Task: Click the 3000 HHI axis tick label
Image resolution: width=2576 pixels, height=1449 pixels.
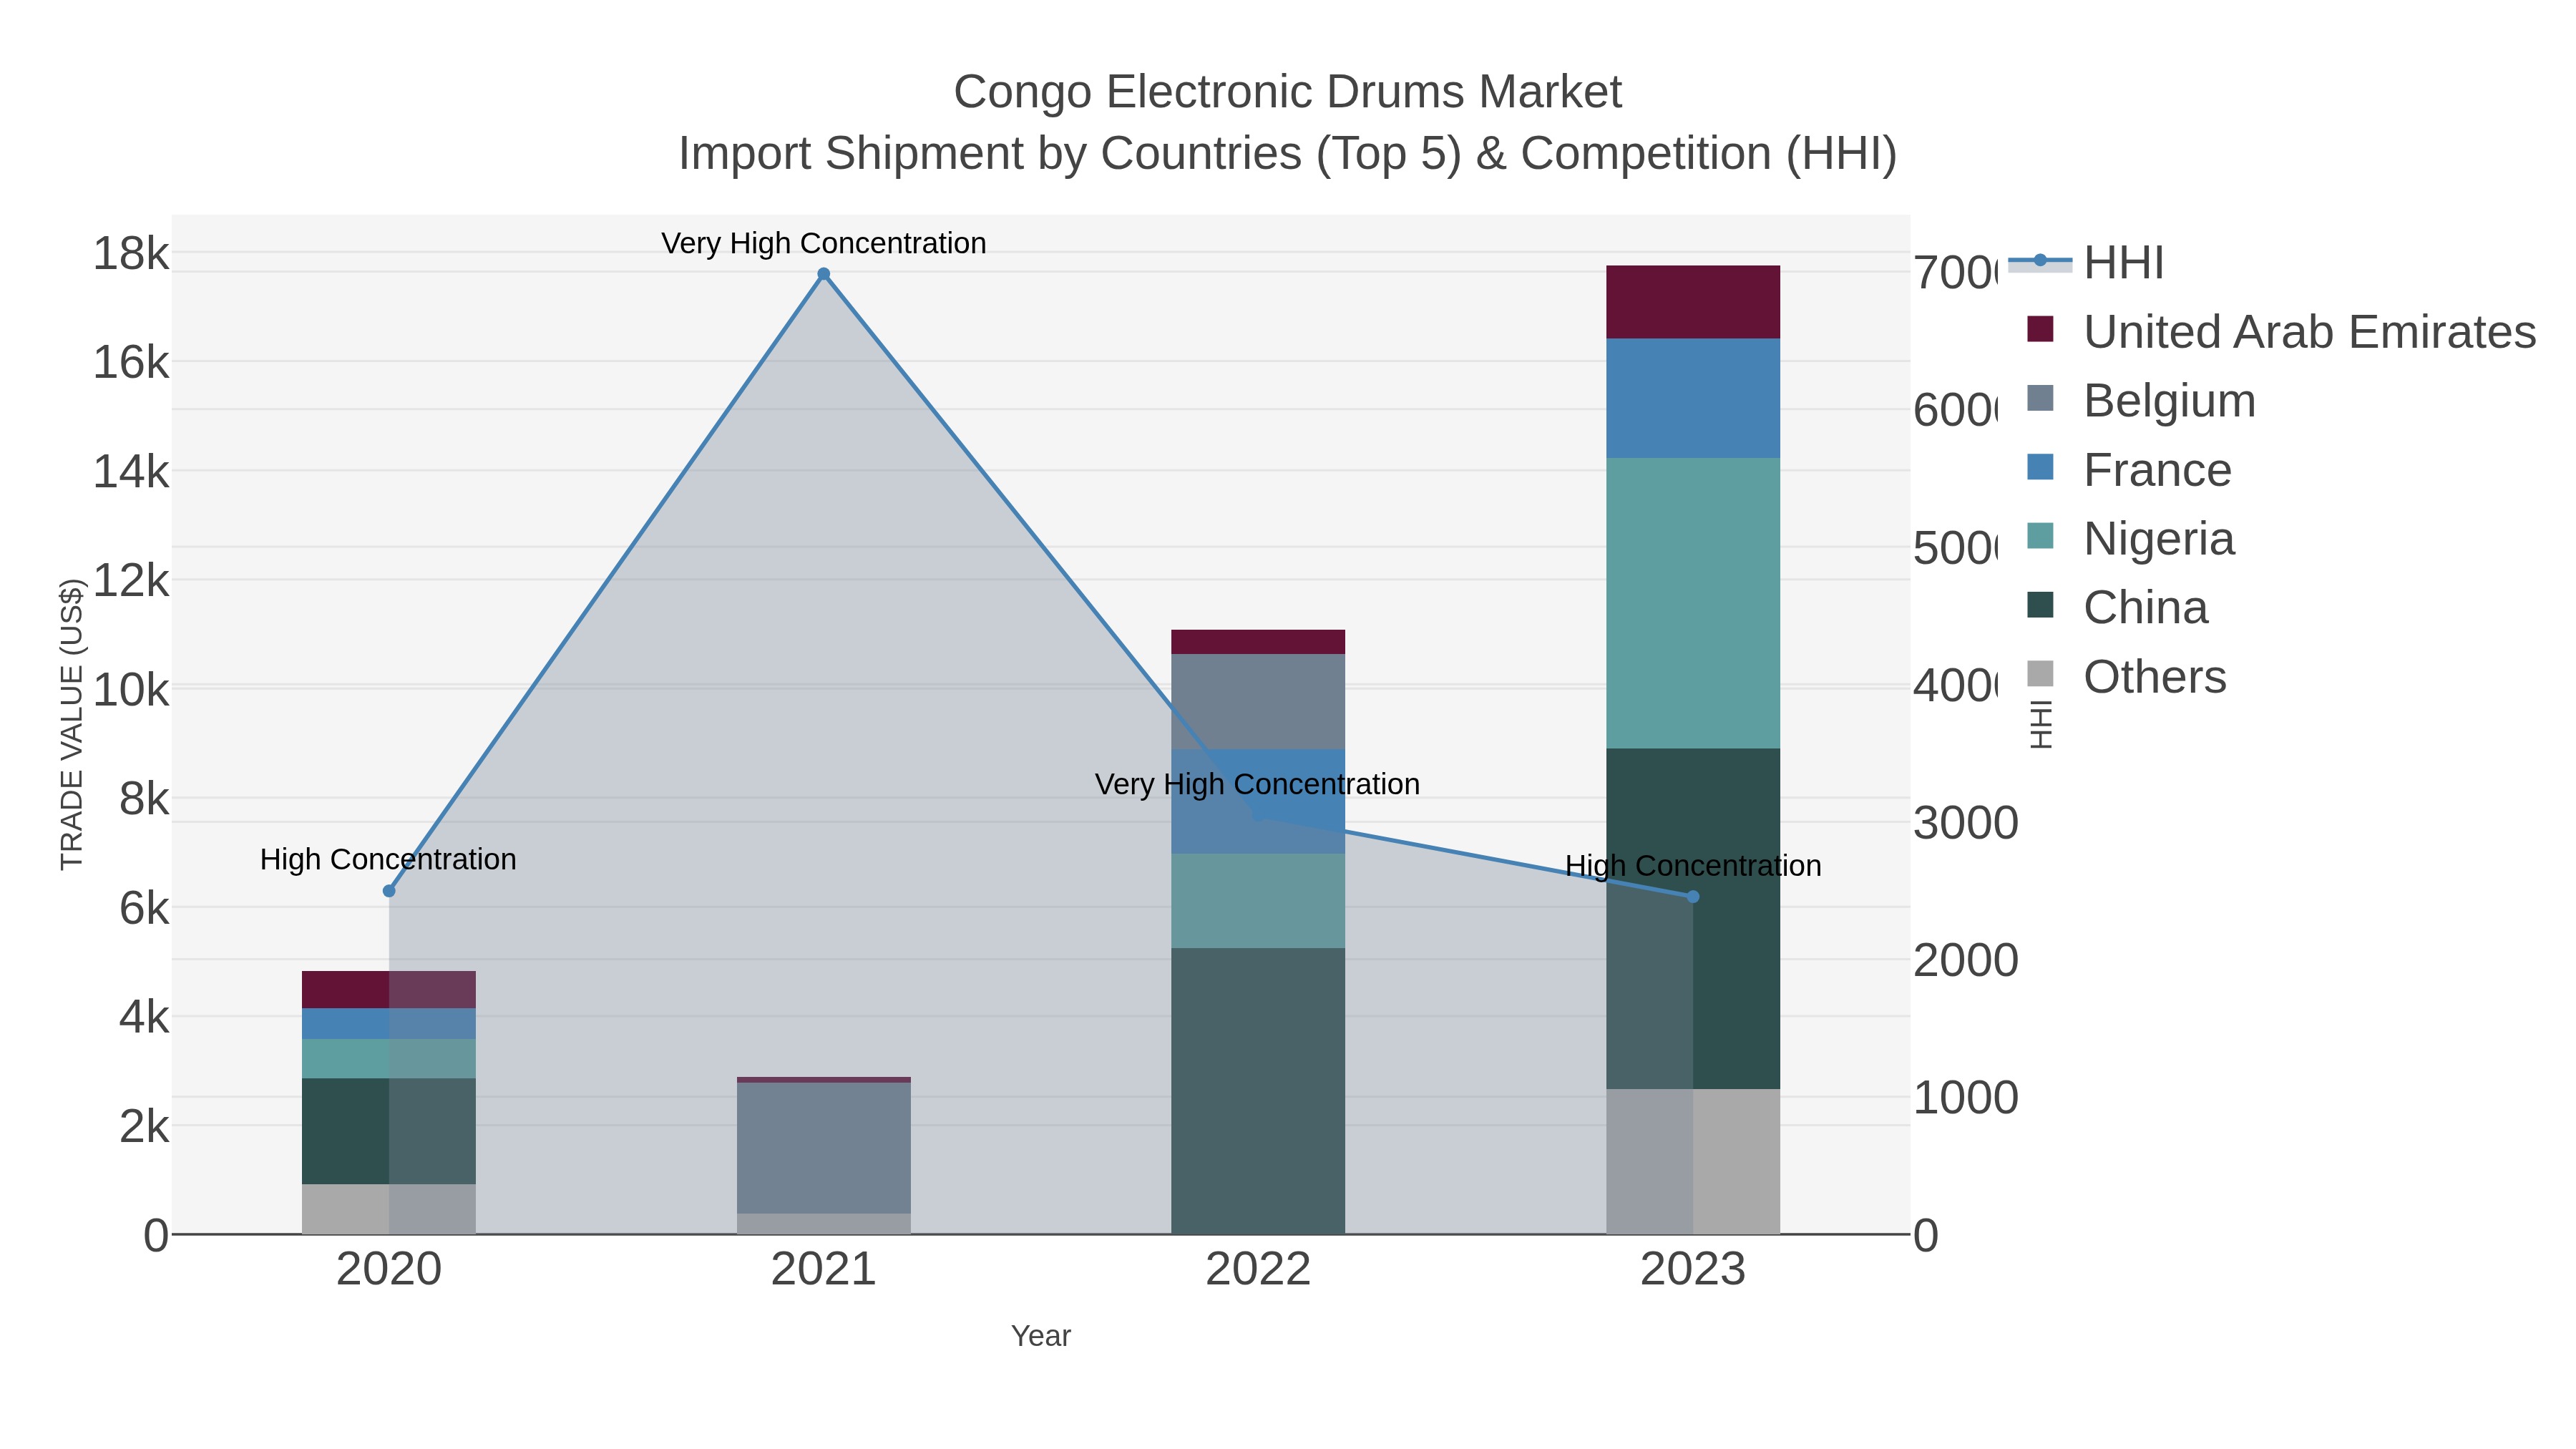Action: click(1966, 823)
